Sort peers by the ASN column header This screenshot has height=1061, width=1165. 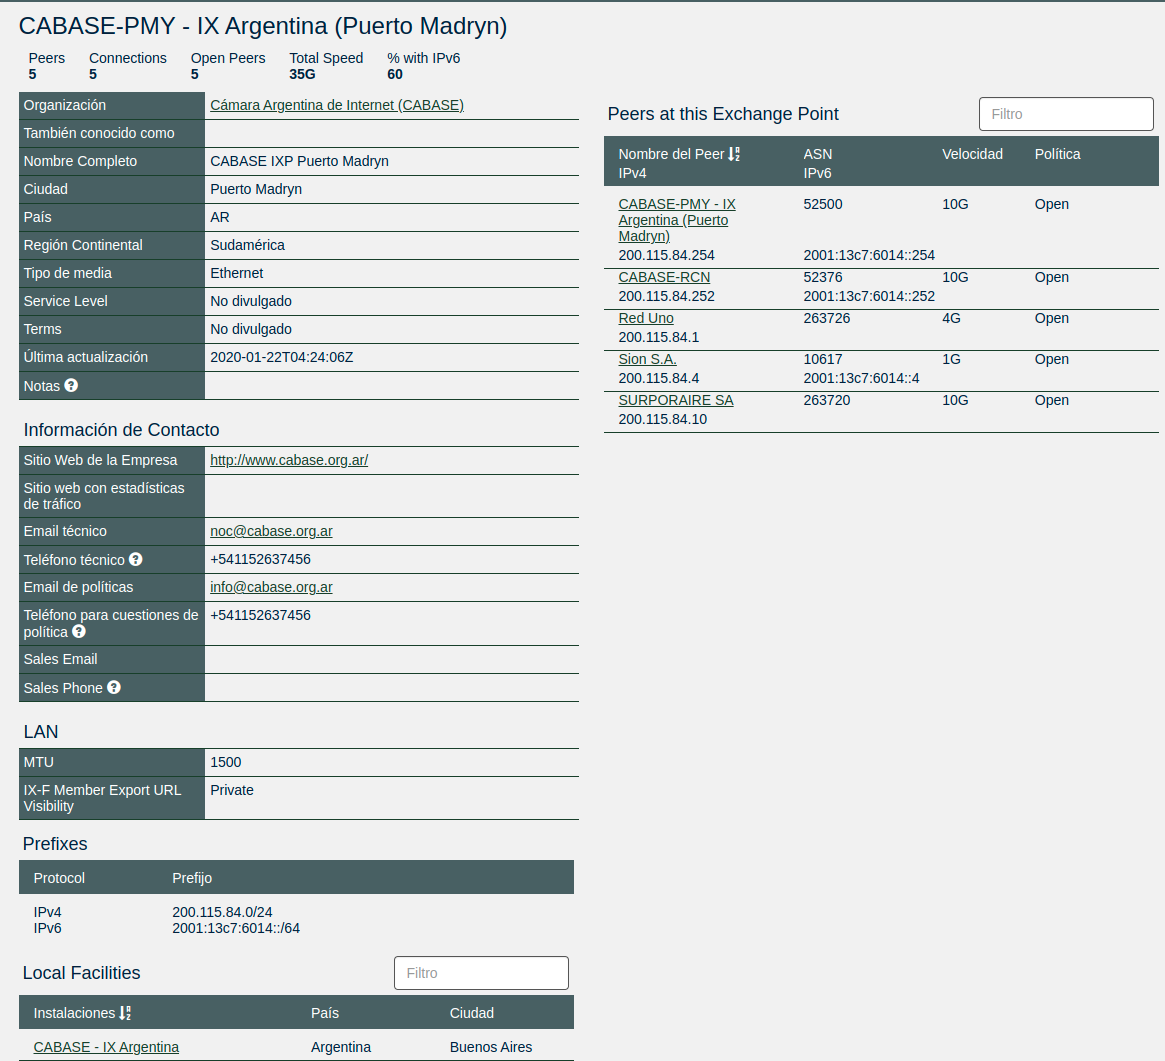click(x=817, y=154)
